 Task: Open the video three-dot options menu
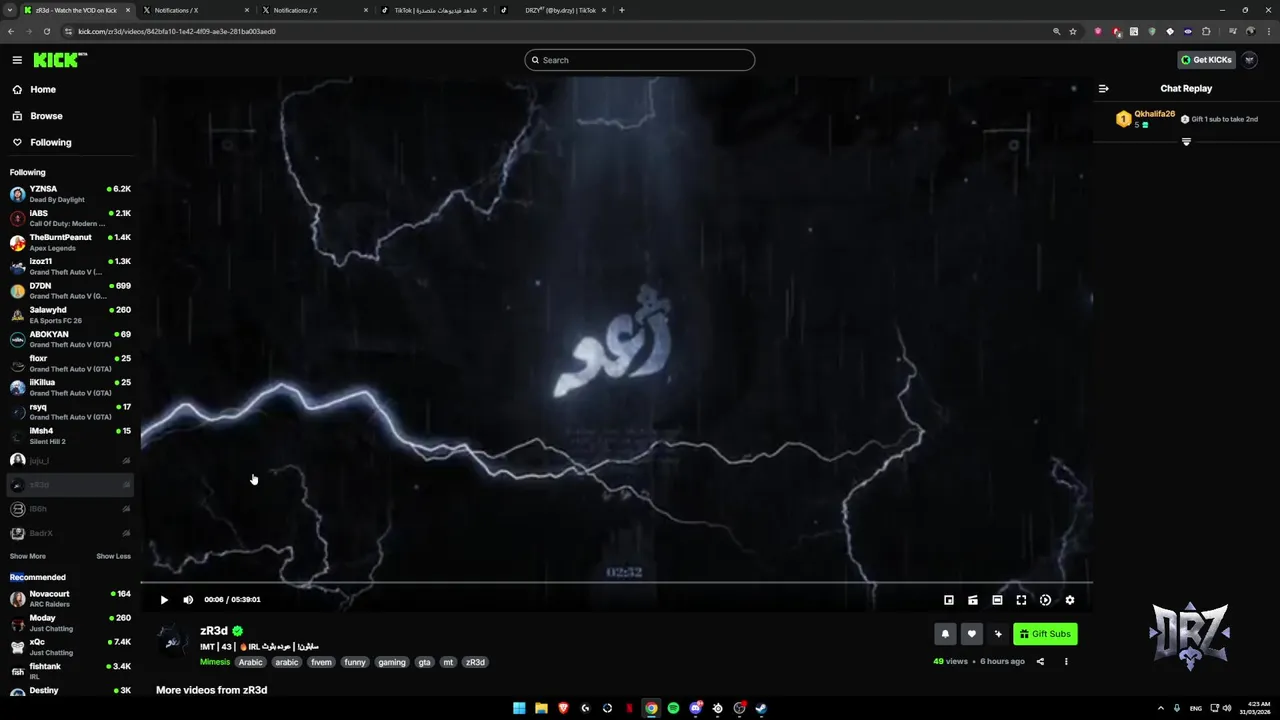pos(1066,661)
